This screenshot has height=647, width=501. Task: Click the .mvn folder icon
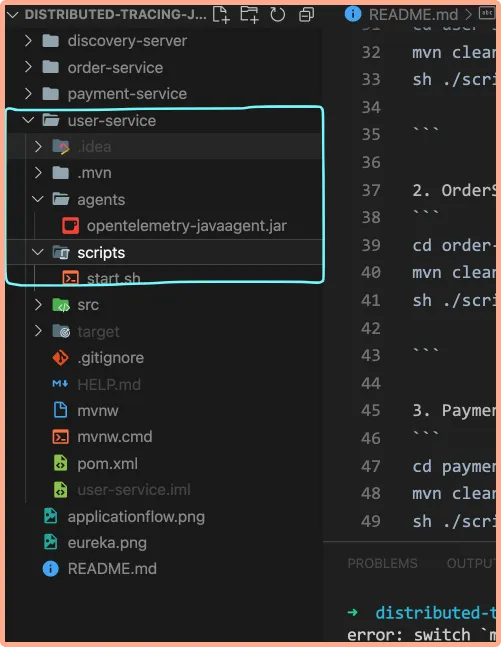(61, 172)
